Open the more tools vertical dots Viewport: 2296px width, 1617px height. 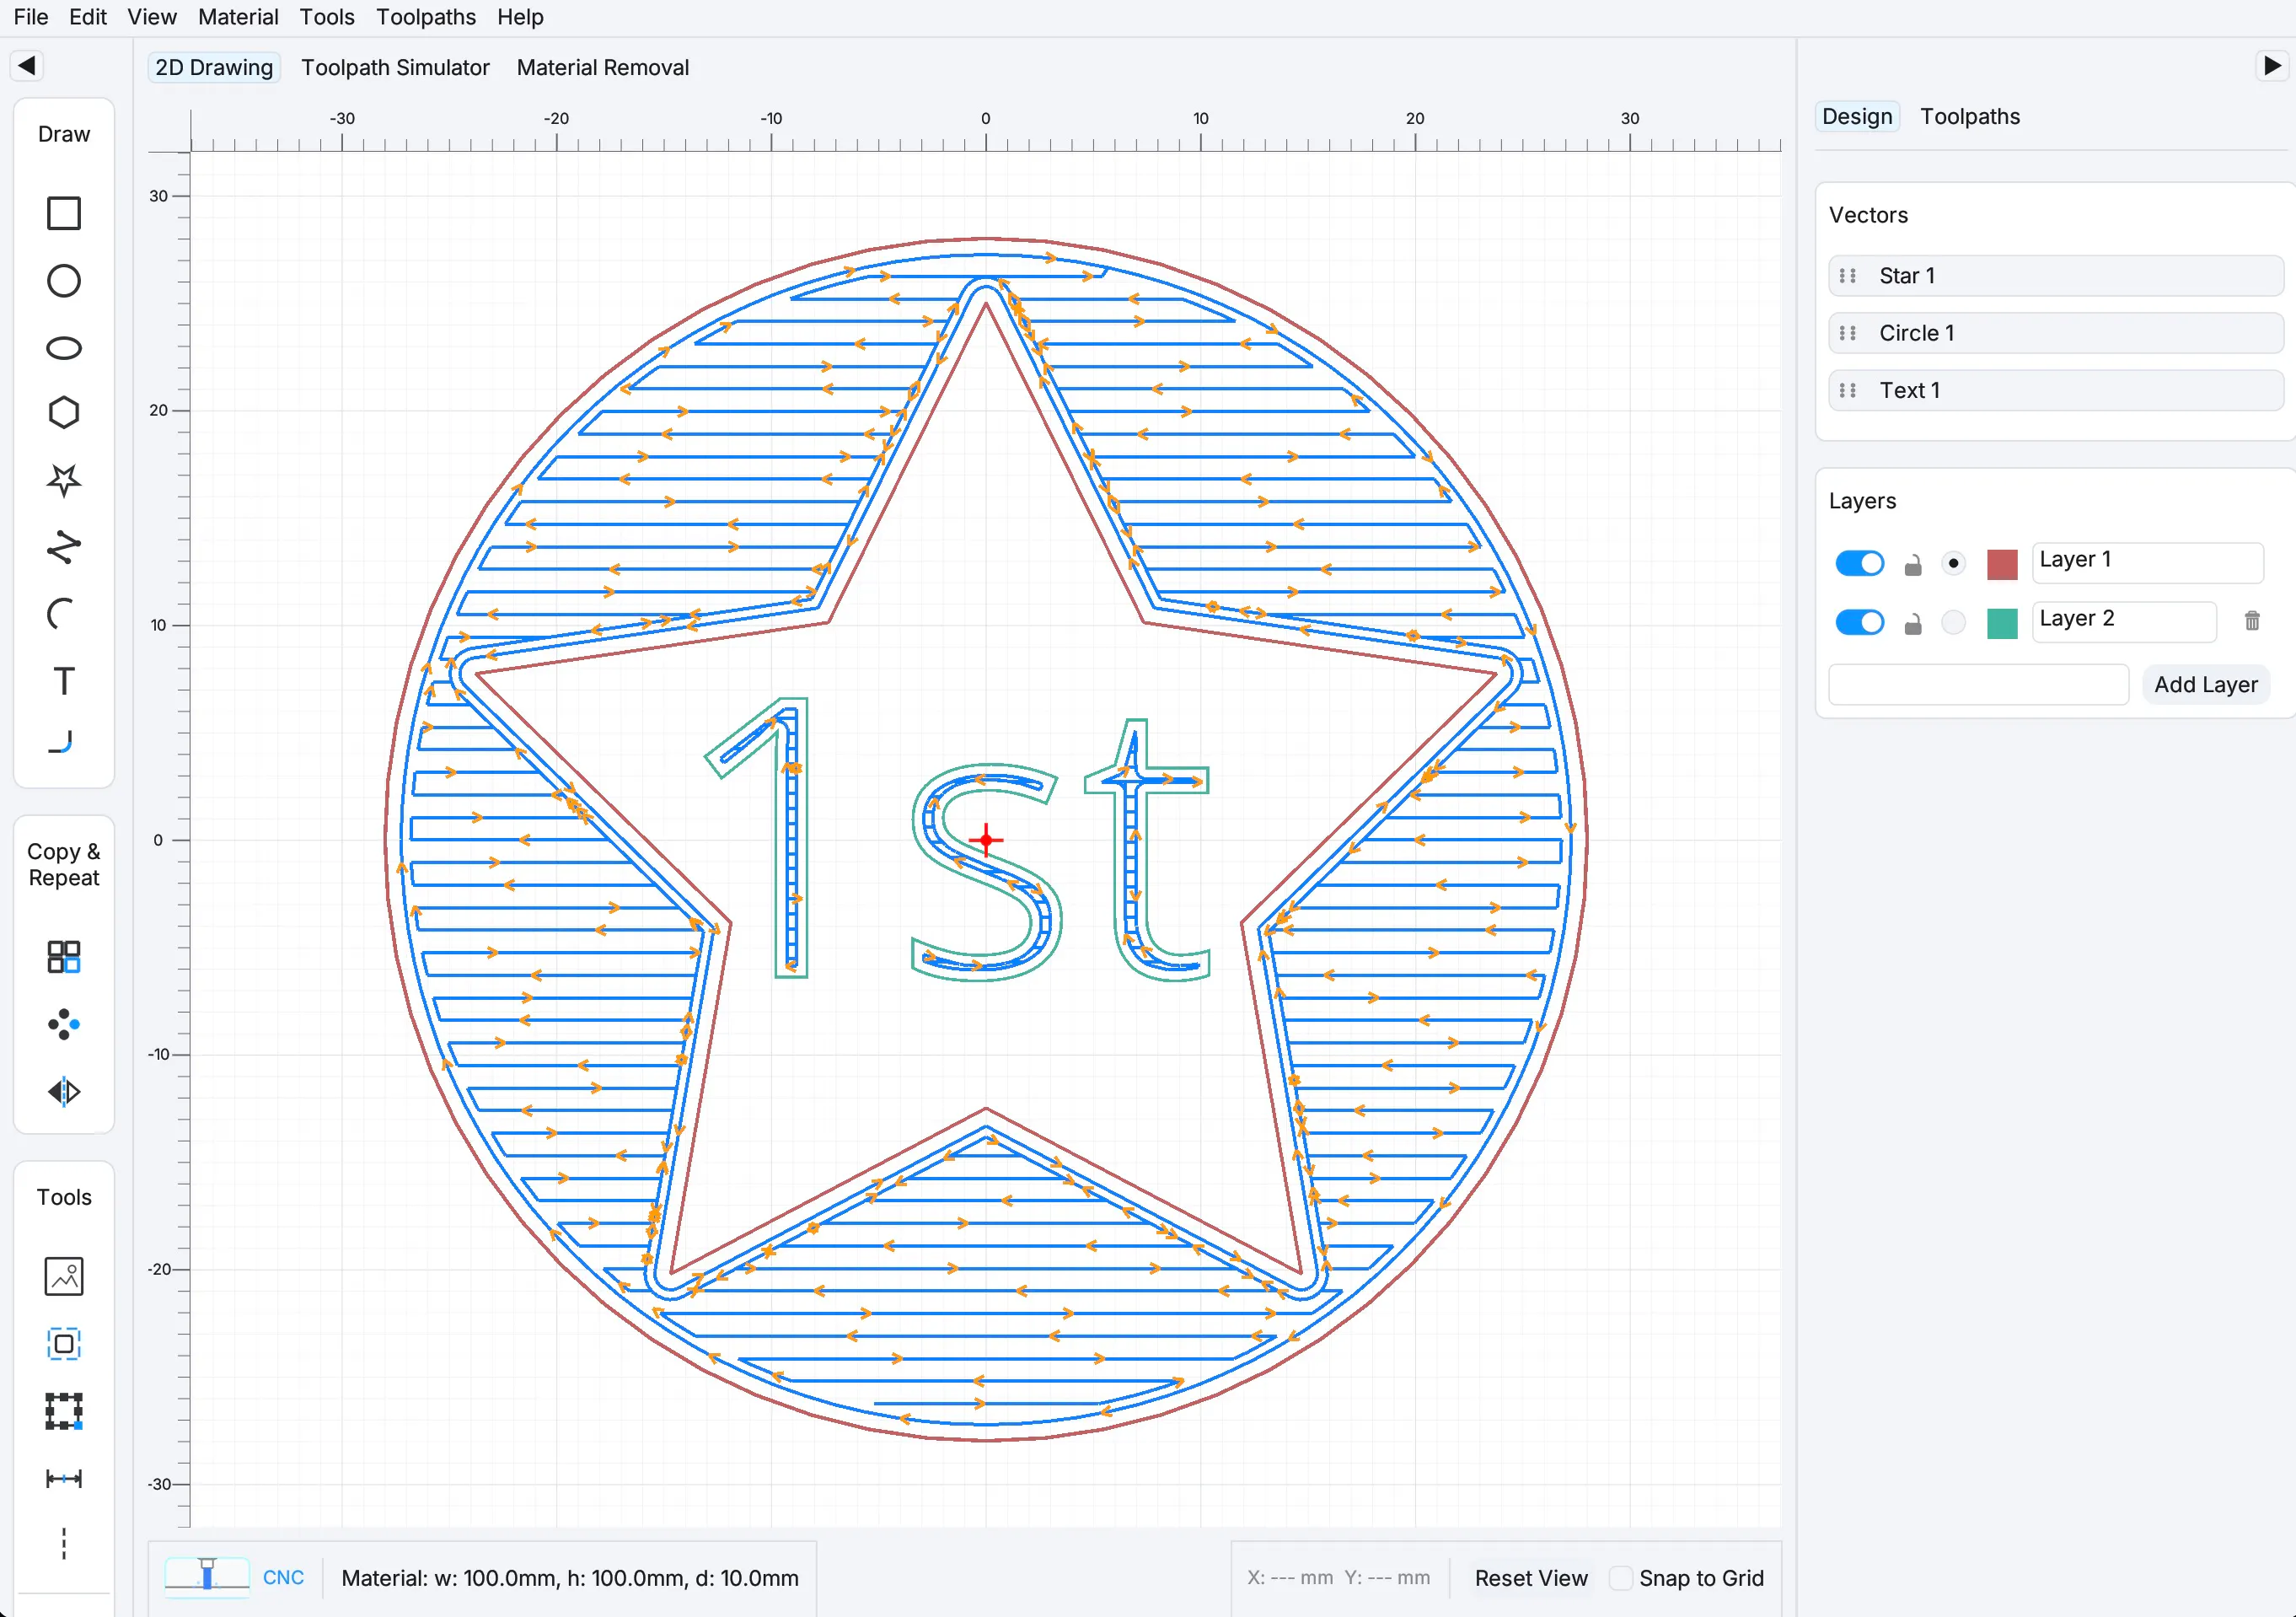click(64, 1544)
